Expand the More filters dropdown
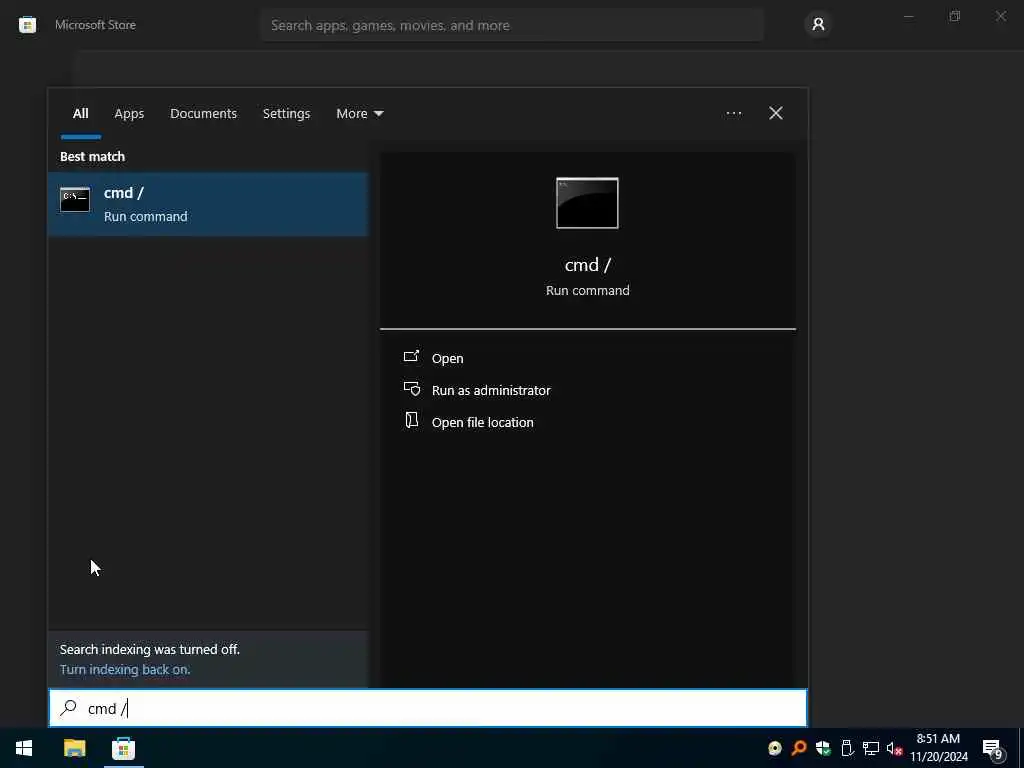 pyautogui.click(x=359, y=114)
